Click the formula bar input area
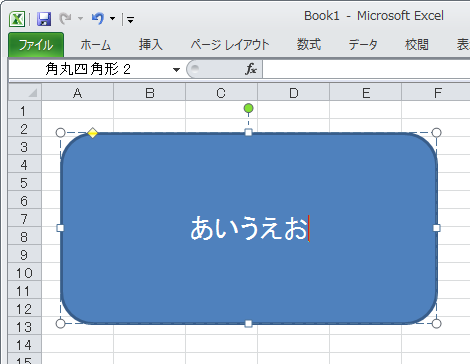The width and height of the screenshot is (470, 364). [366, 69]
